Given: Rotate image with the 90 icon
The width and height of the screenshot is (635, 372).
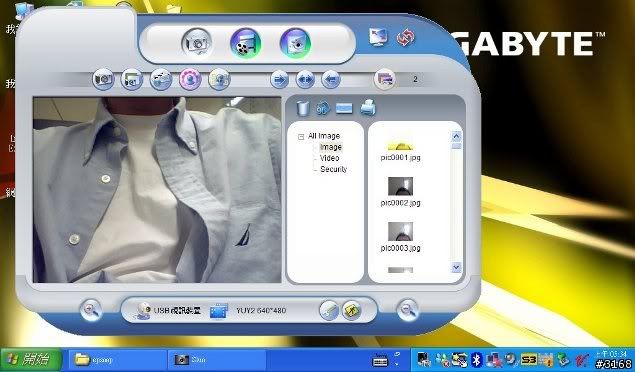Looking at the screenshot, I should (323, 108).
